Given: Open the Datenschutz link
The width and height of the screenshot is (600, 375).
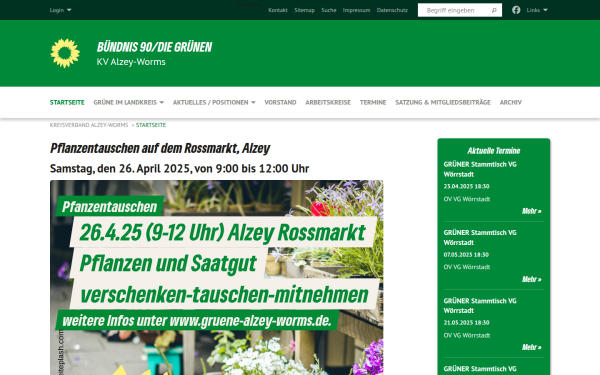Looking at the screenshot, I should 392,10.
